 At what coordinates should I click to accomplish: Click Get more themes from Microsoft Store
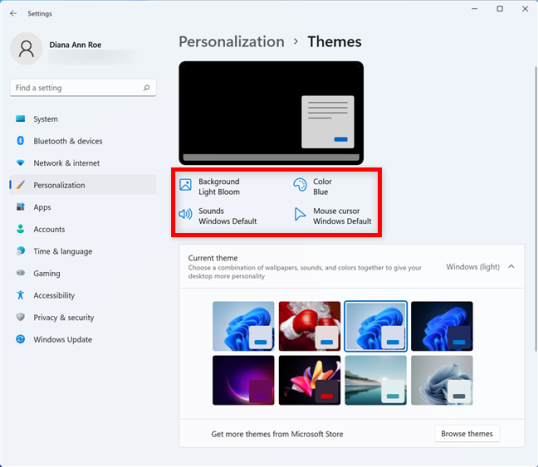(277, 434)
